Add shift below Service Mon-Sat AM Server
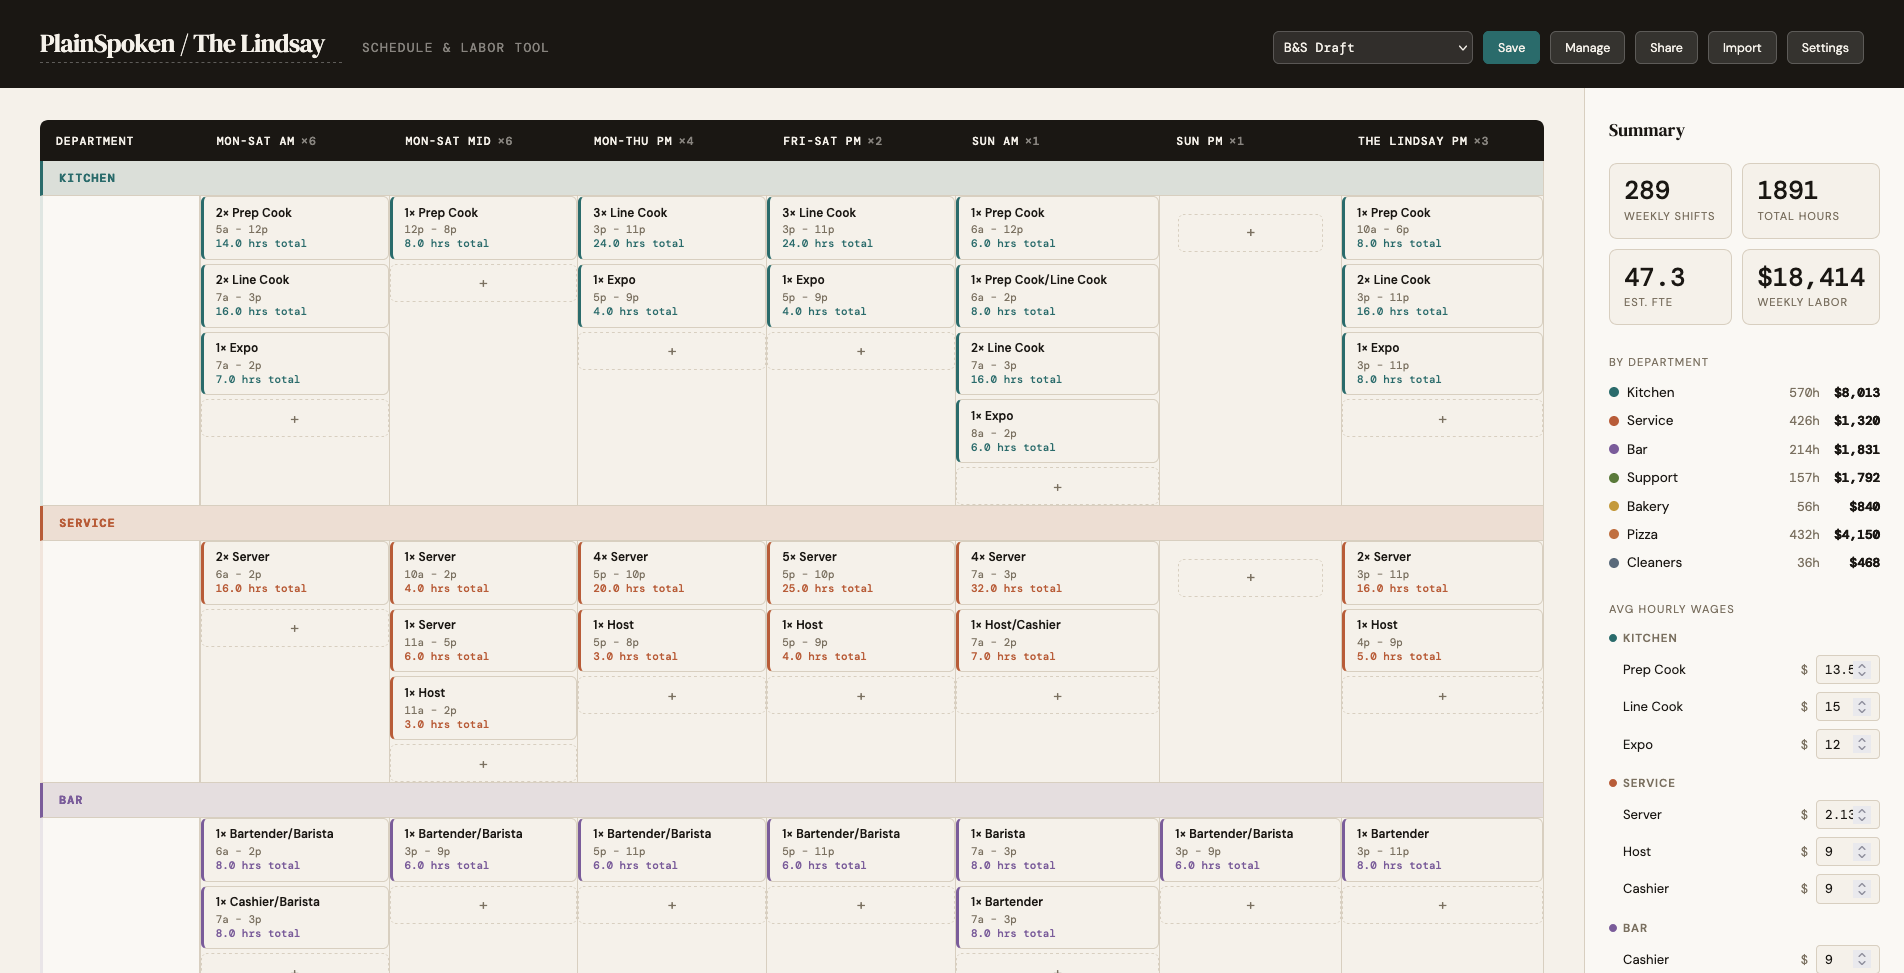1904x973 pixels. pyautogui.click(x=294, y=629)
